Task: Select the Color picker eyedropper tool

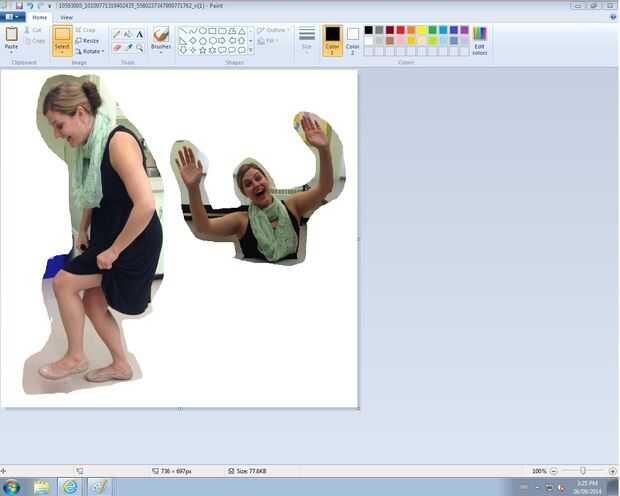Action: pyautogui.click(x=128, y=47)
